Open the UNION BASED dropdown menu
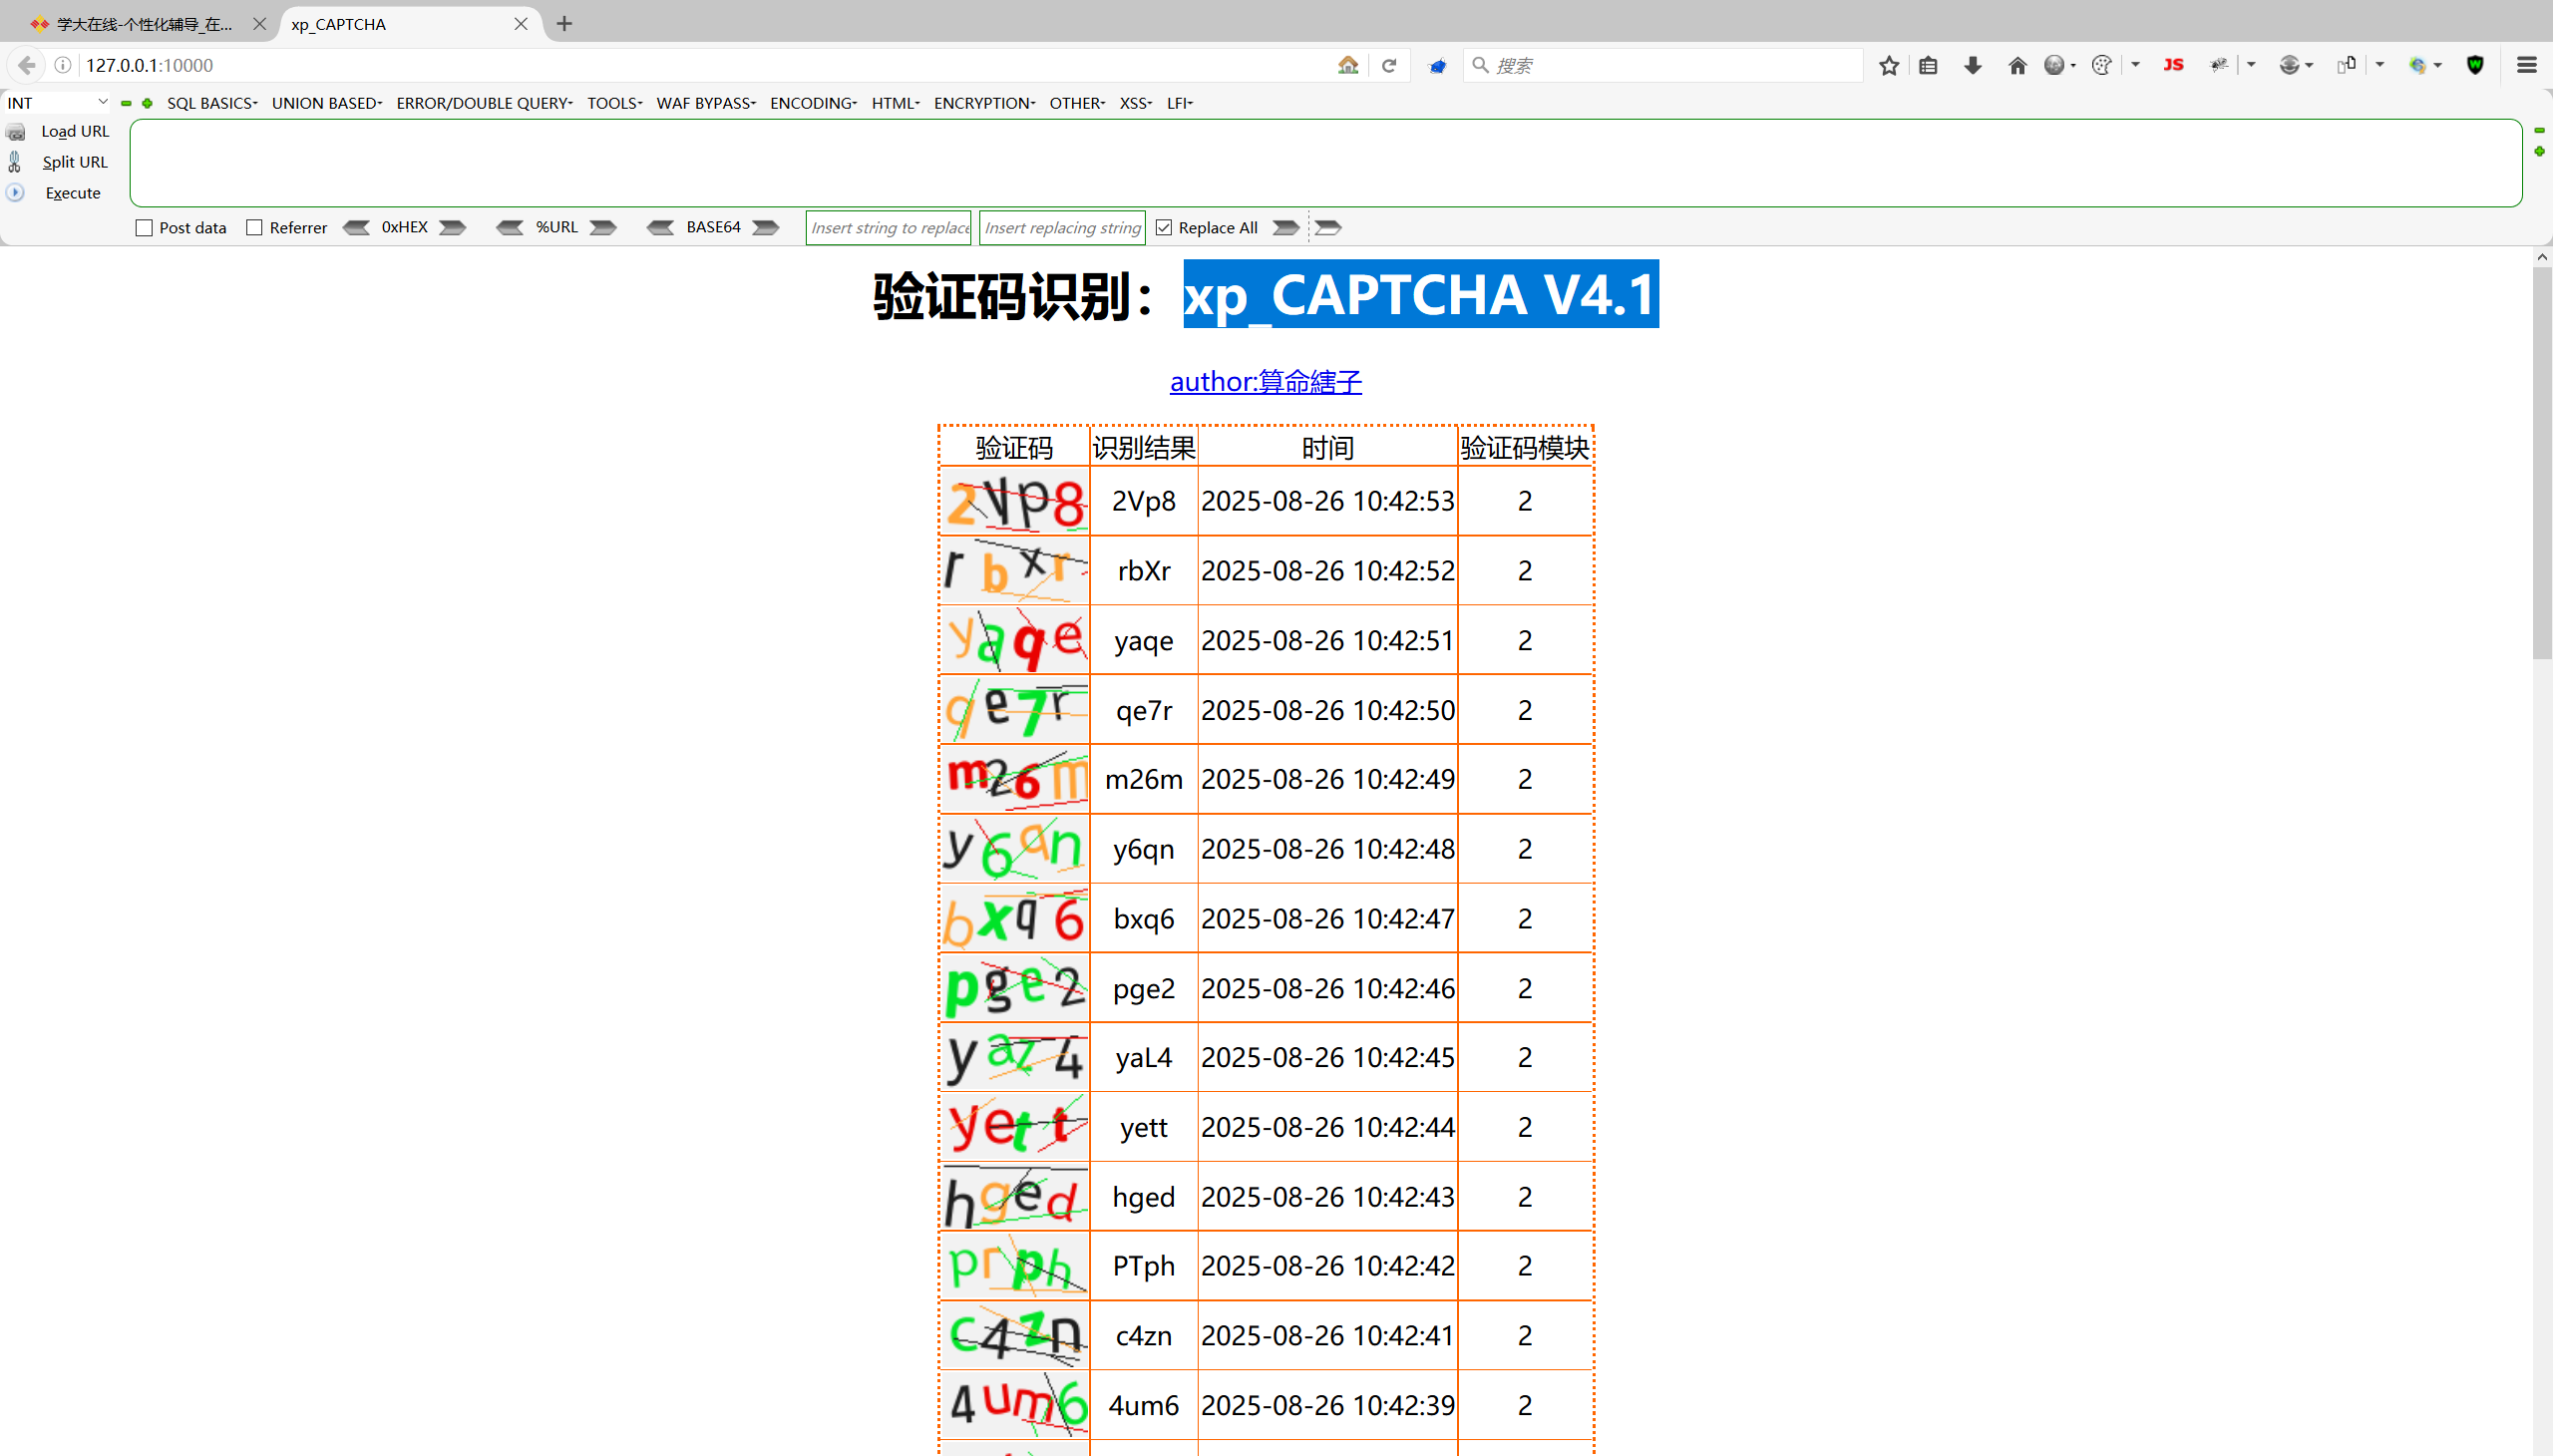 tap(326, 103)
